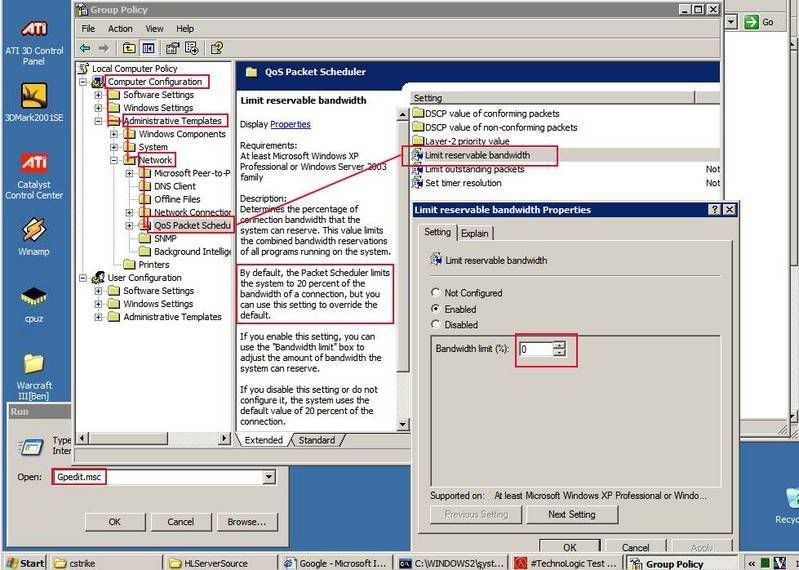Collapse the Administrative Templates node under Computer Configuration
This screenshot has height=570, width=799.
(98, 121)
